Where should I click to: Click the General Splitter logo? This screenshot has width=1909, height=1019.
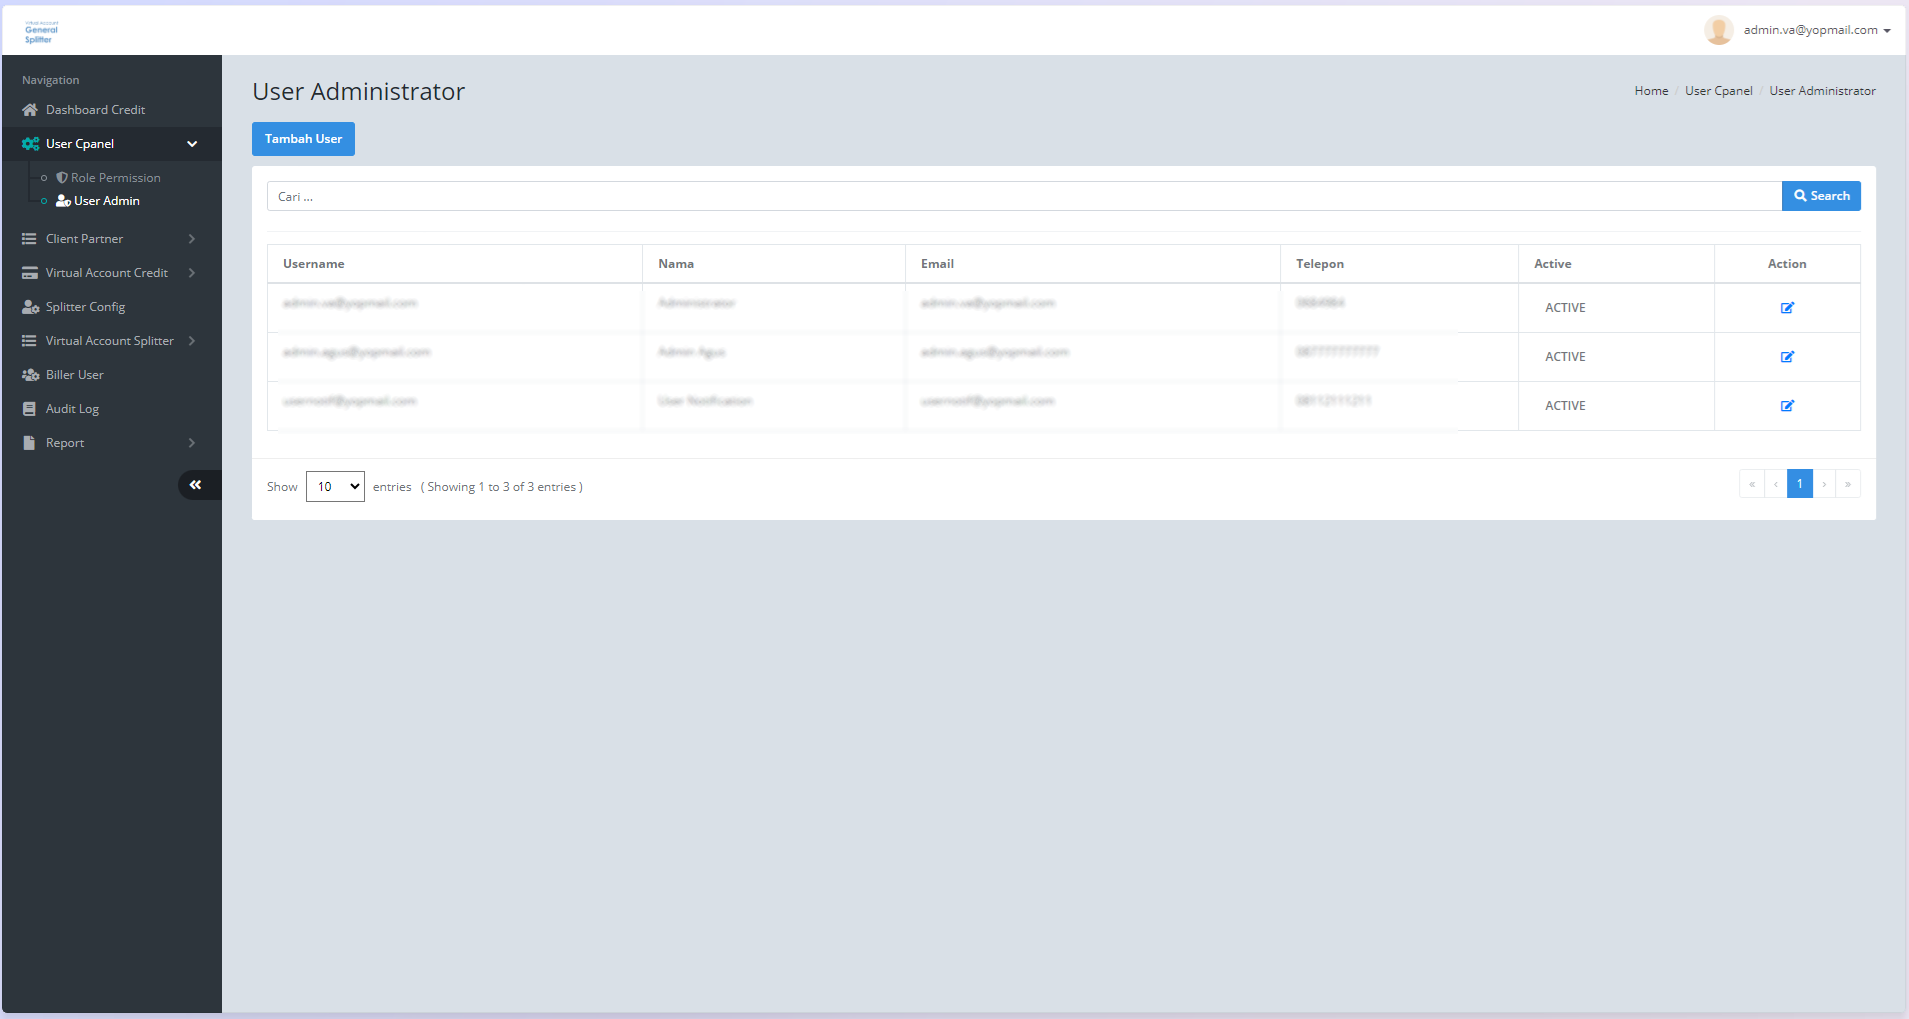tap(41, 31)
